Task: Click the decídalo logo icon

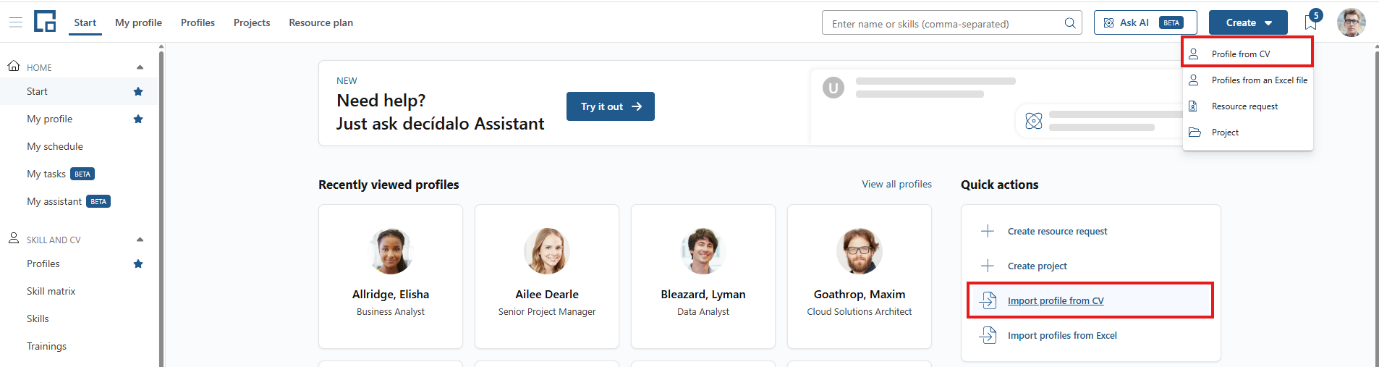Action: (x=45, y=21)
